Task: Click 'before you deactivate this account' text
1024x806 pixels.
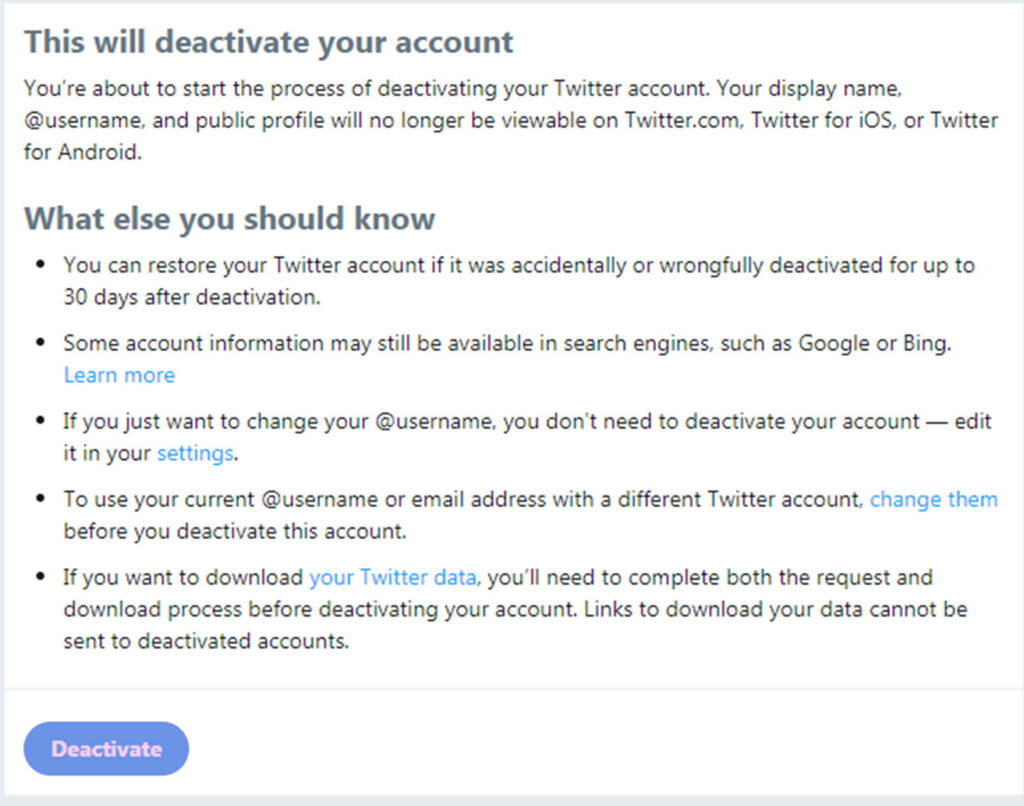Action: click(x=234, y=531)
